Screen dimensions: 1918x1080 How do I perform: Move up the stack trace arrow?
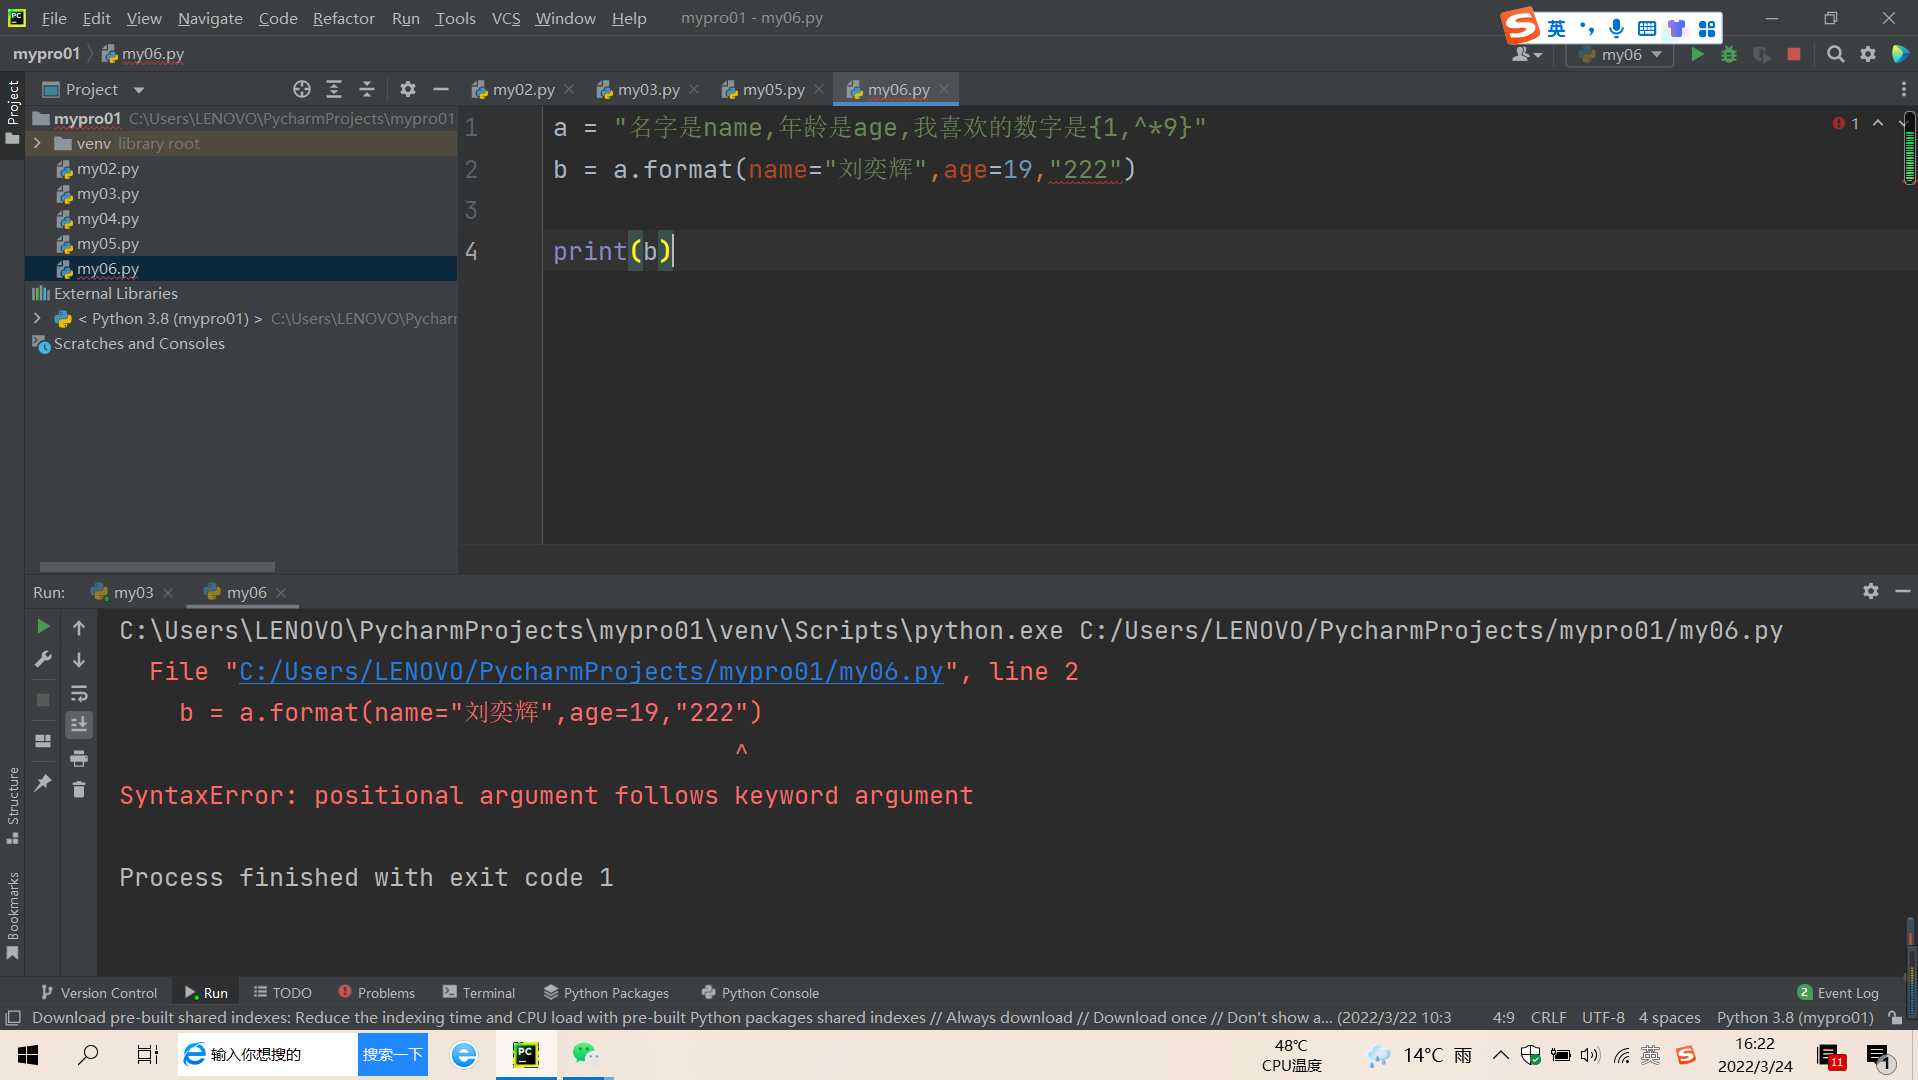click(x=79, y=628)
